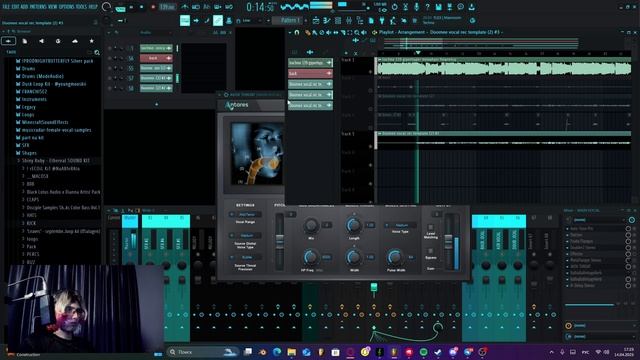
Task: Click the red 'back' clip in playlist picker
Action: pyautogui.click(x=310, y=73)
